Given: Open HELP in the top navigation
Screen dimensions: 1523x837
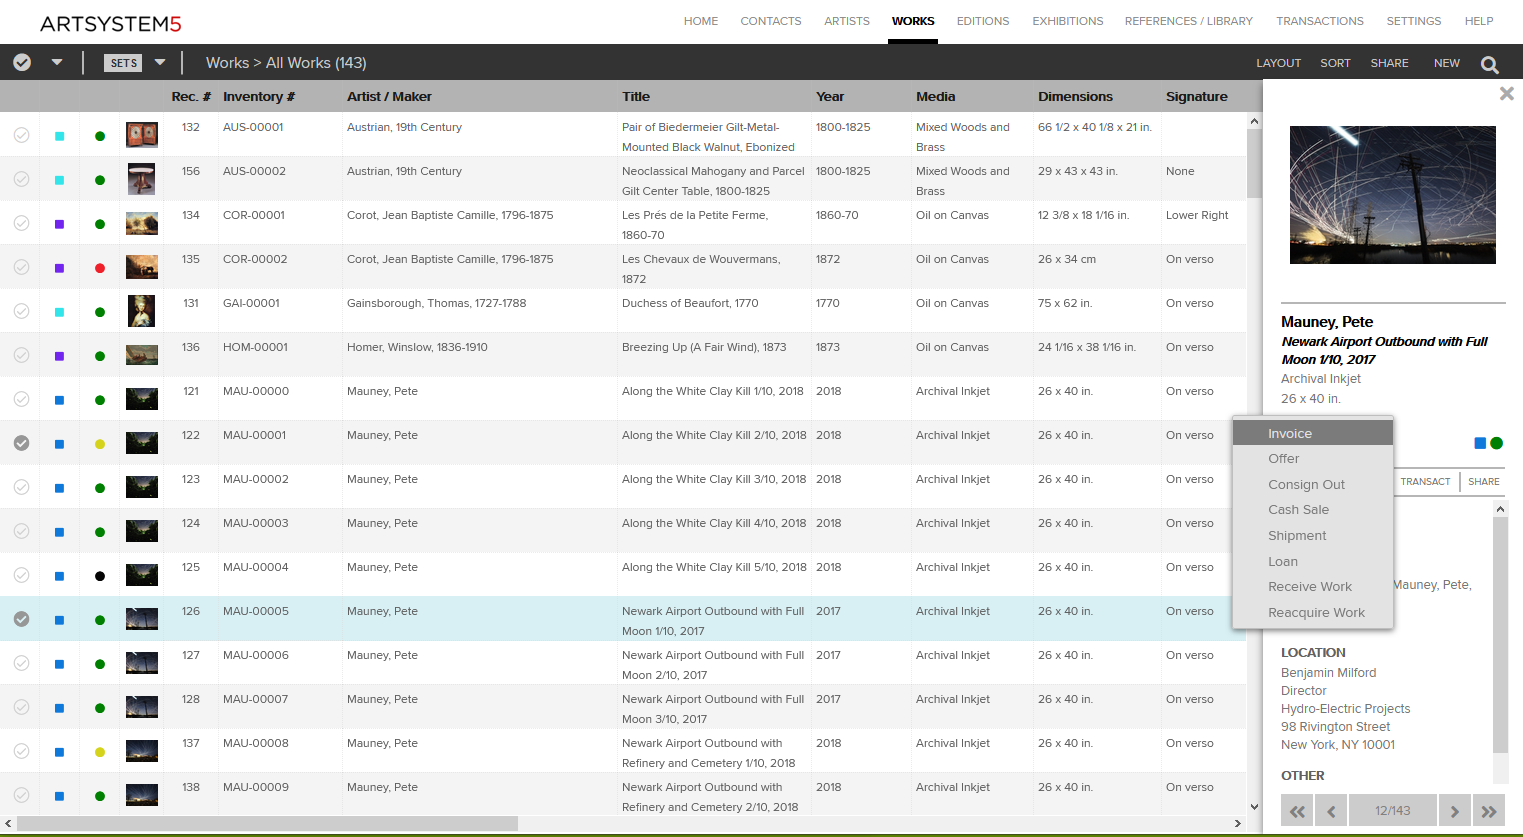Looking at the screenshot, I should pyautogui.click(x=1479, y=21).
